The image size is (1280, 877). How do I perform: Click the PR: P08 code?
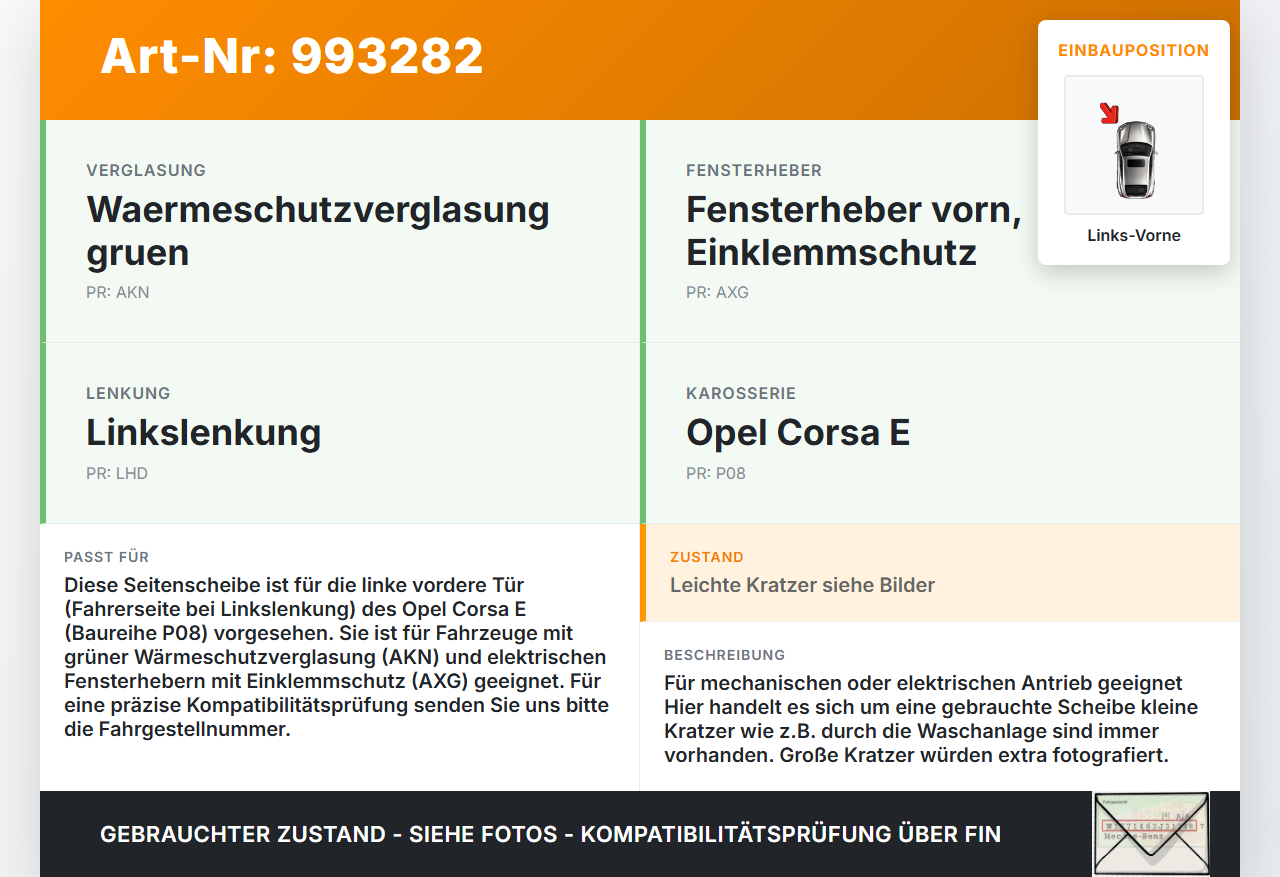tap(716, 474)
